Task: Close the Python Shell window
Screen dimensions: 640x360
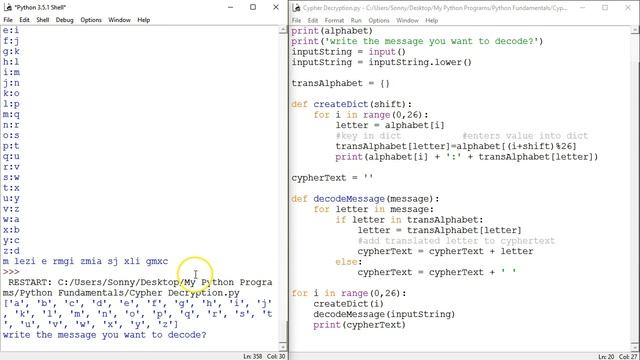Action: click(x=276, y=7)
